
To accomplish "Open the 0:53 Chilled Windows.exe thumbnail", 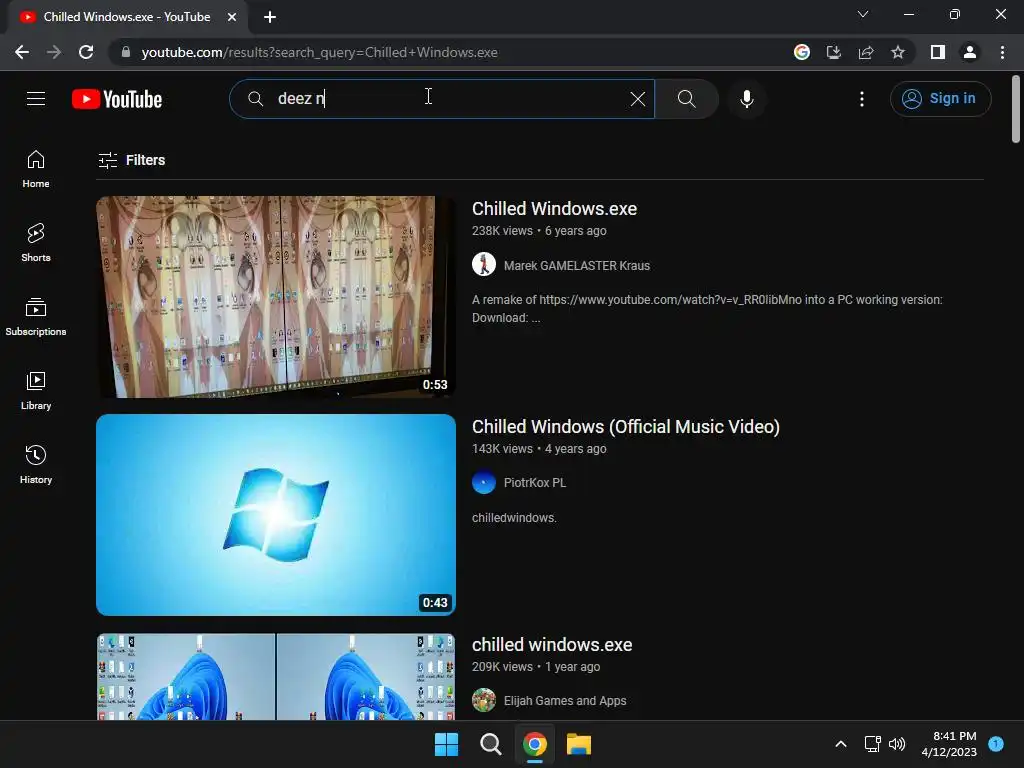I will coord(276,296).
